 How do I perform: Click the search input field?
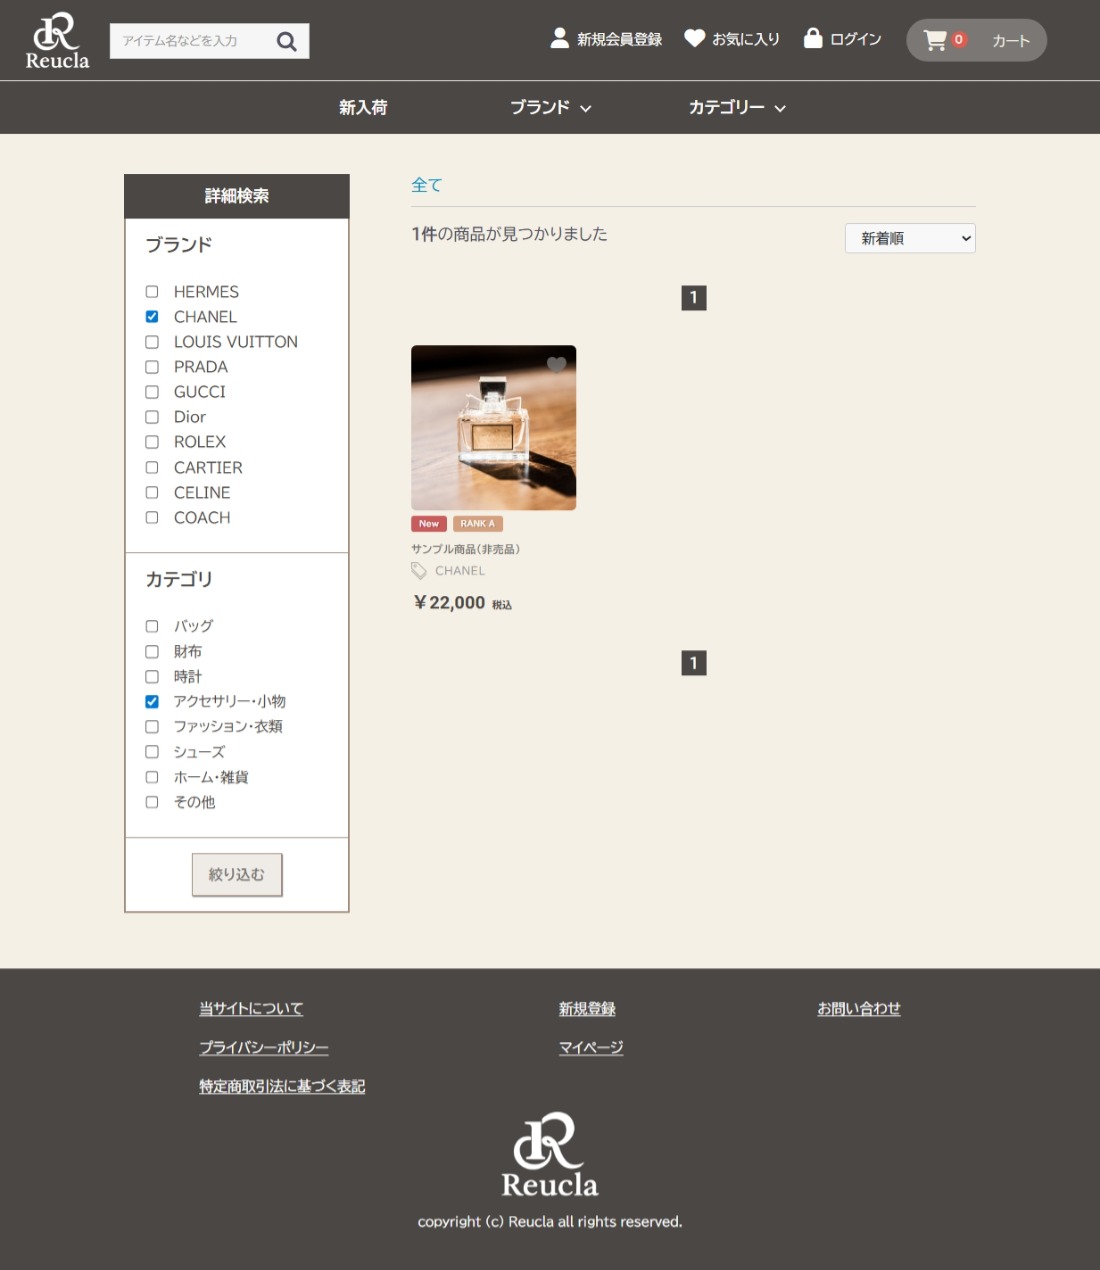pyautogui.click(x=190, y=41)
